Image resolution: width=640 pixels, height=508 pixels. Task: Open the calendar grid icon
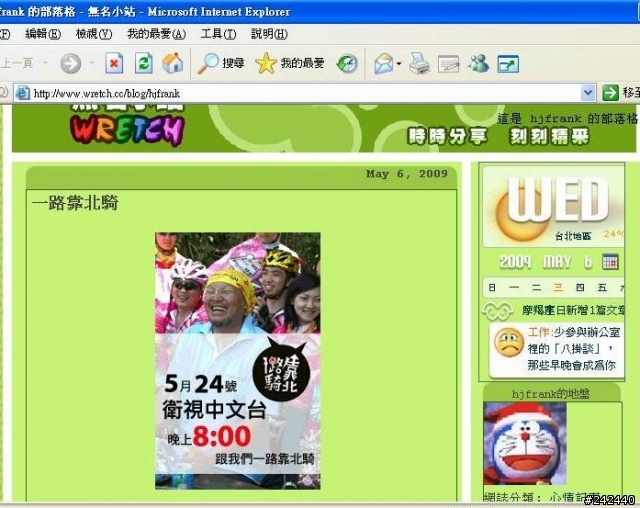(x=610, y=262)
